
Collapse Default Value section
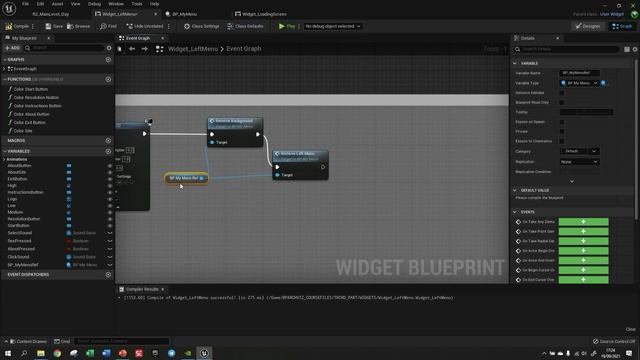click(x=515, y=190)
